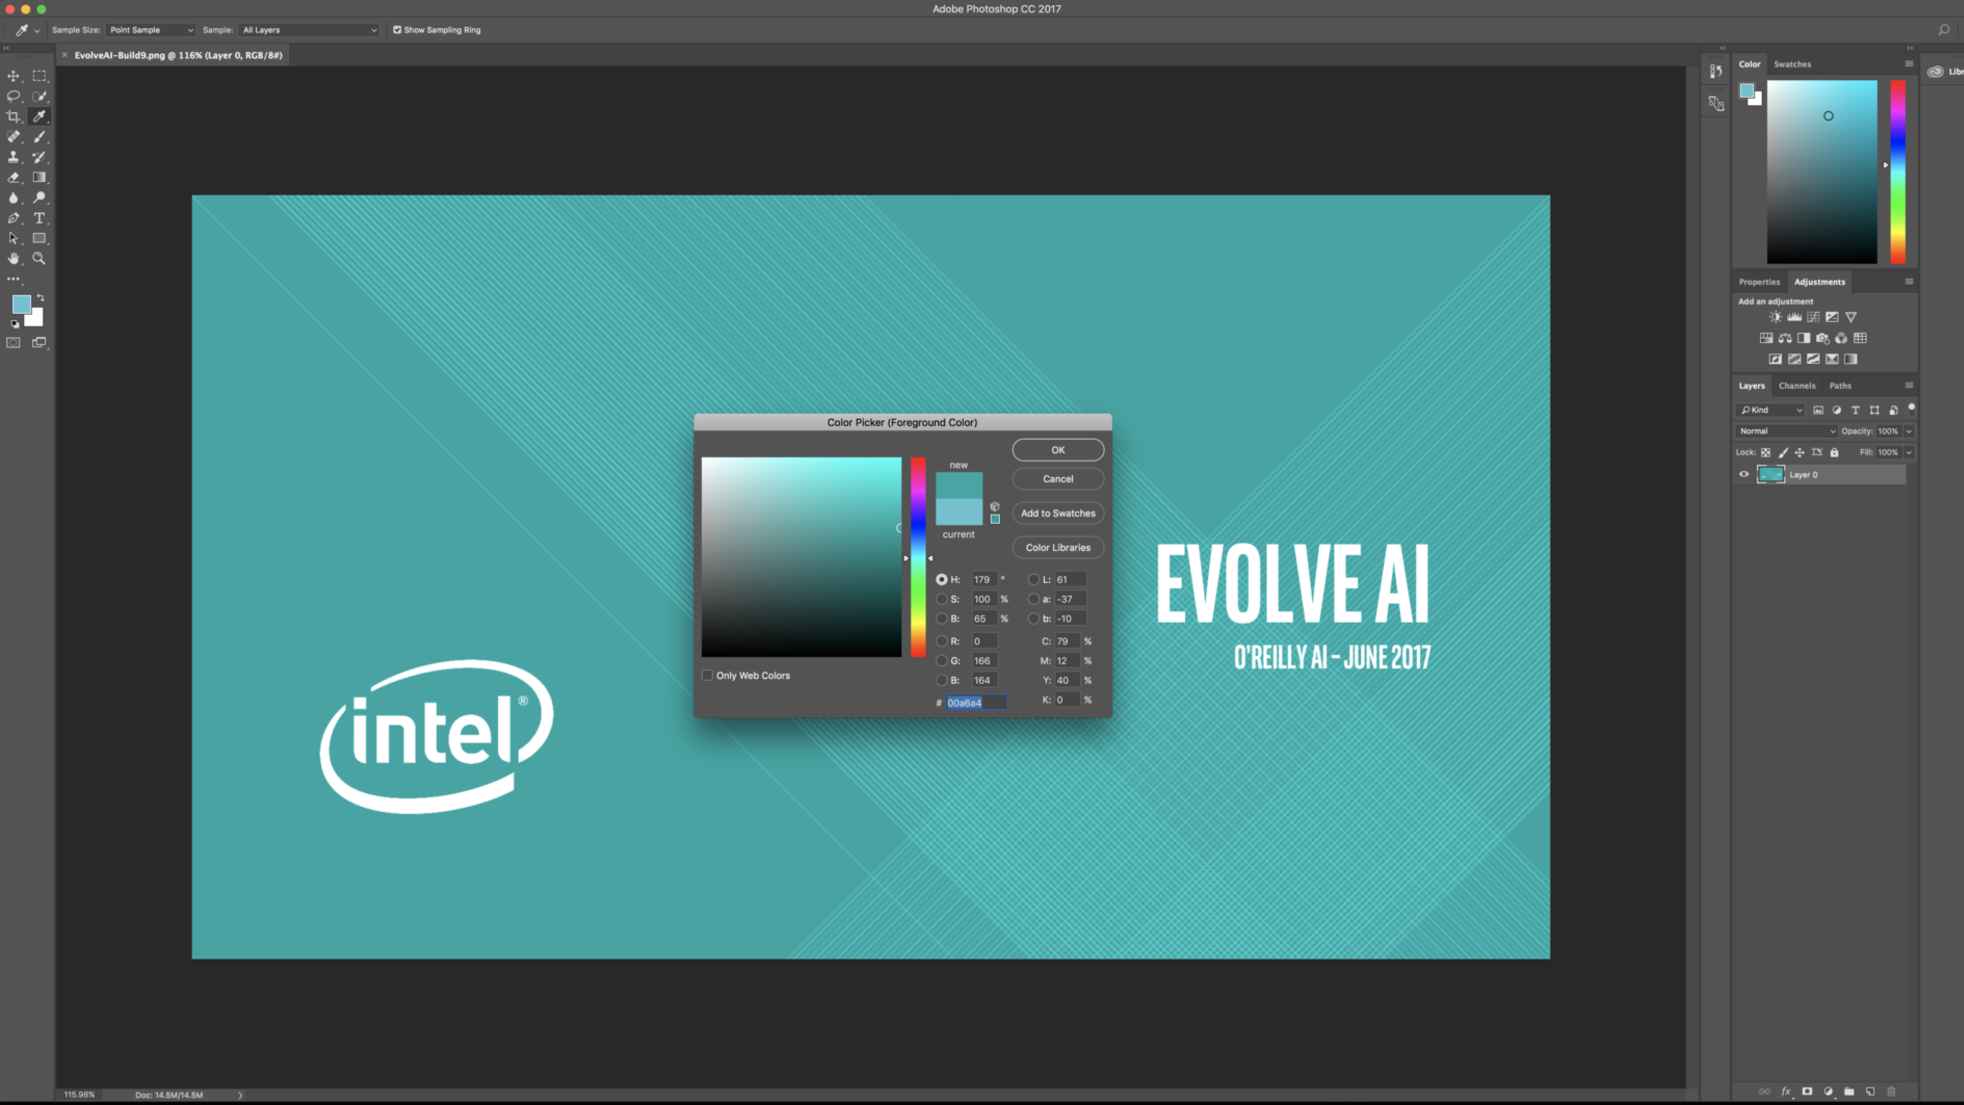Select the R red radio button

point(941,641)
